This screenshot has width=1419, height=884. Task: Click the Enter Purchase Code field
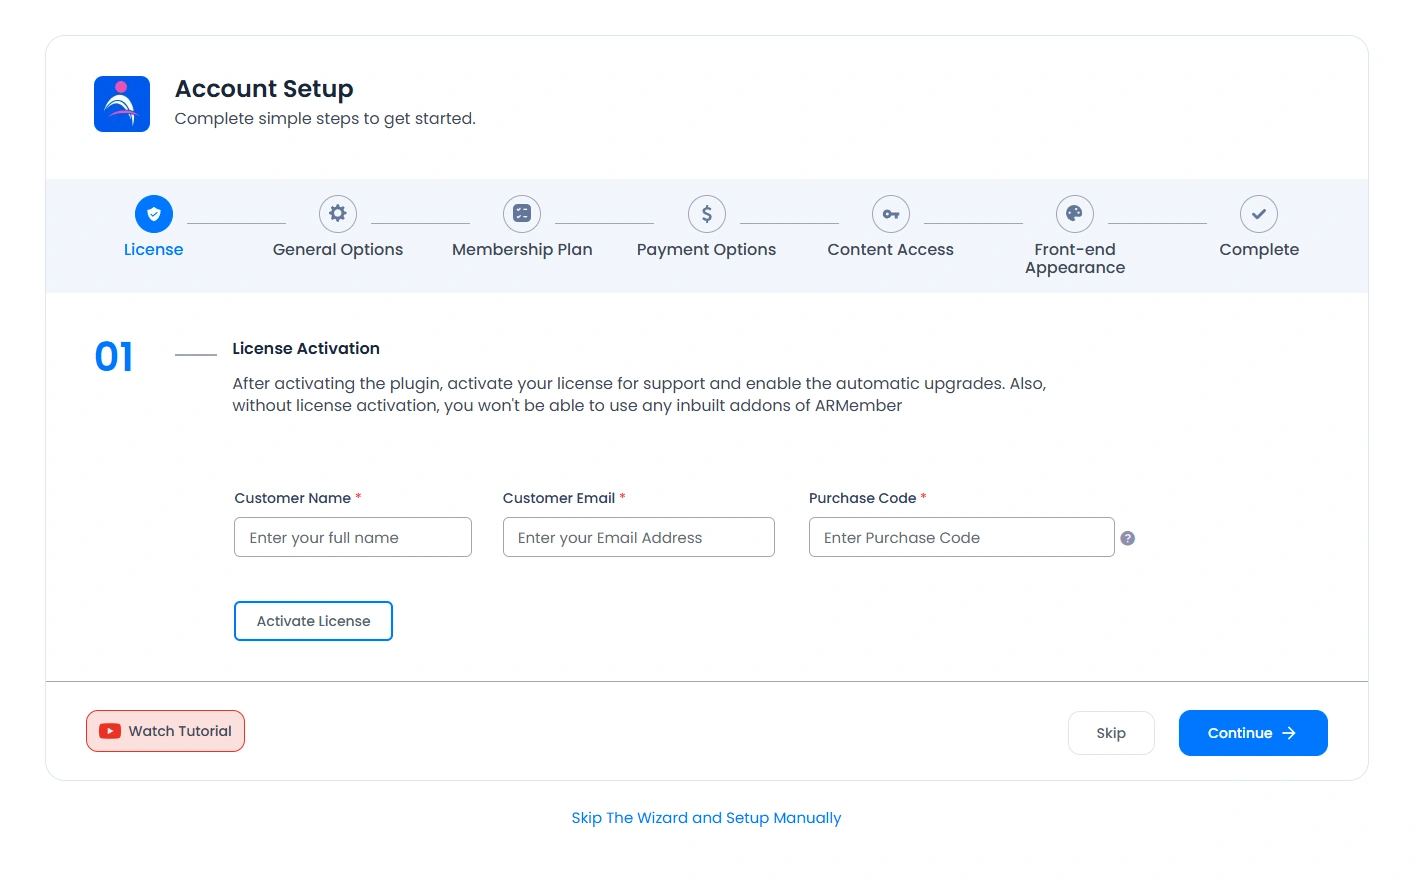tap(961, 537)
